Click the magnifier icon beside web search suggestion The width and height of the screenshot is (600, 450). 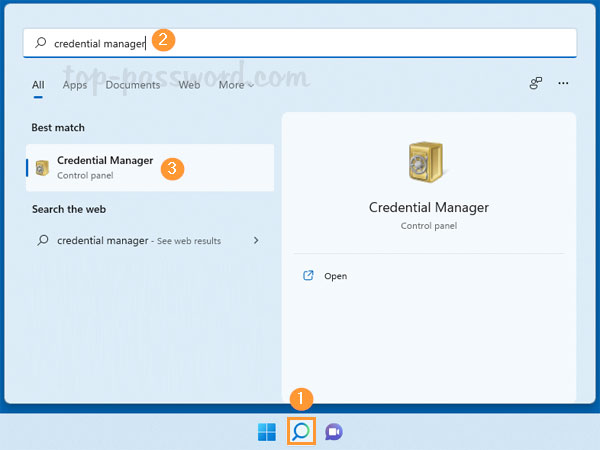(x=42, y=240)
